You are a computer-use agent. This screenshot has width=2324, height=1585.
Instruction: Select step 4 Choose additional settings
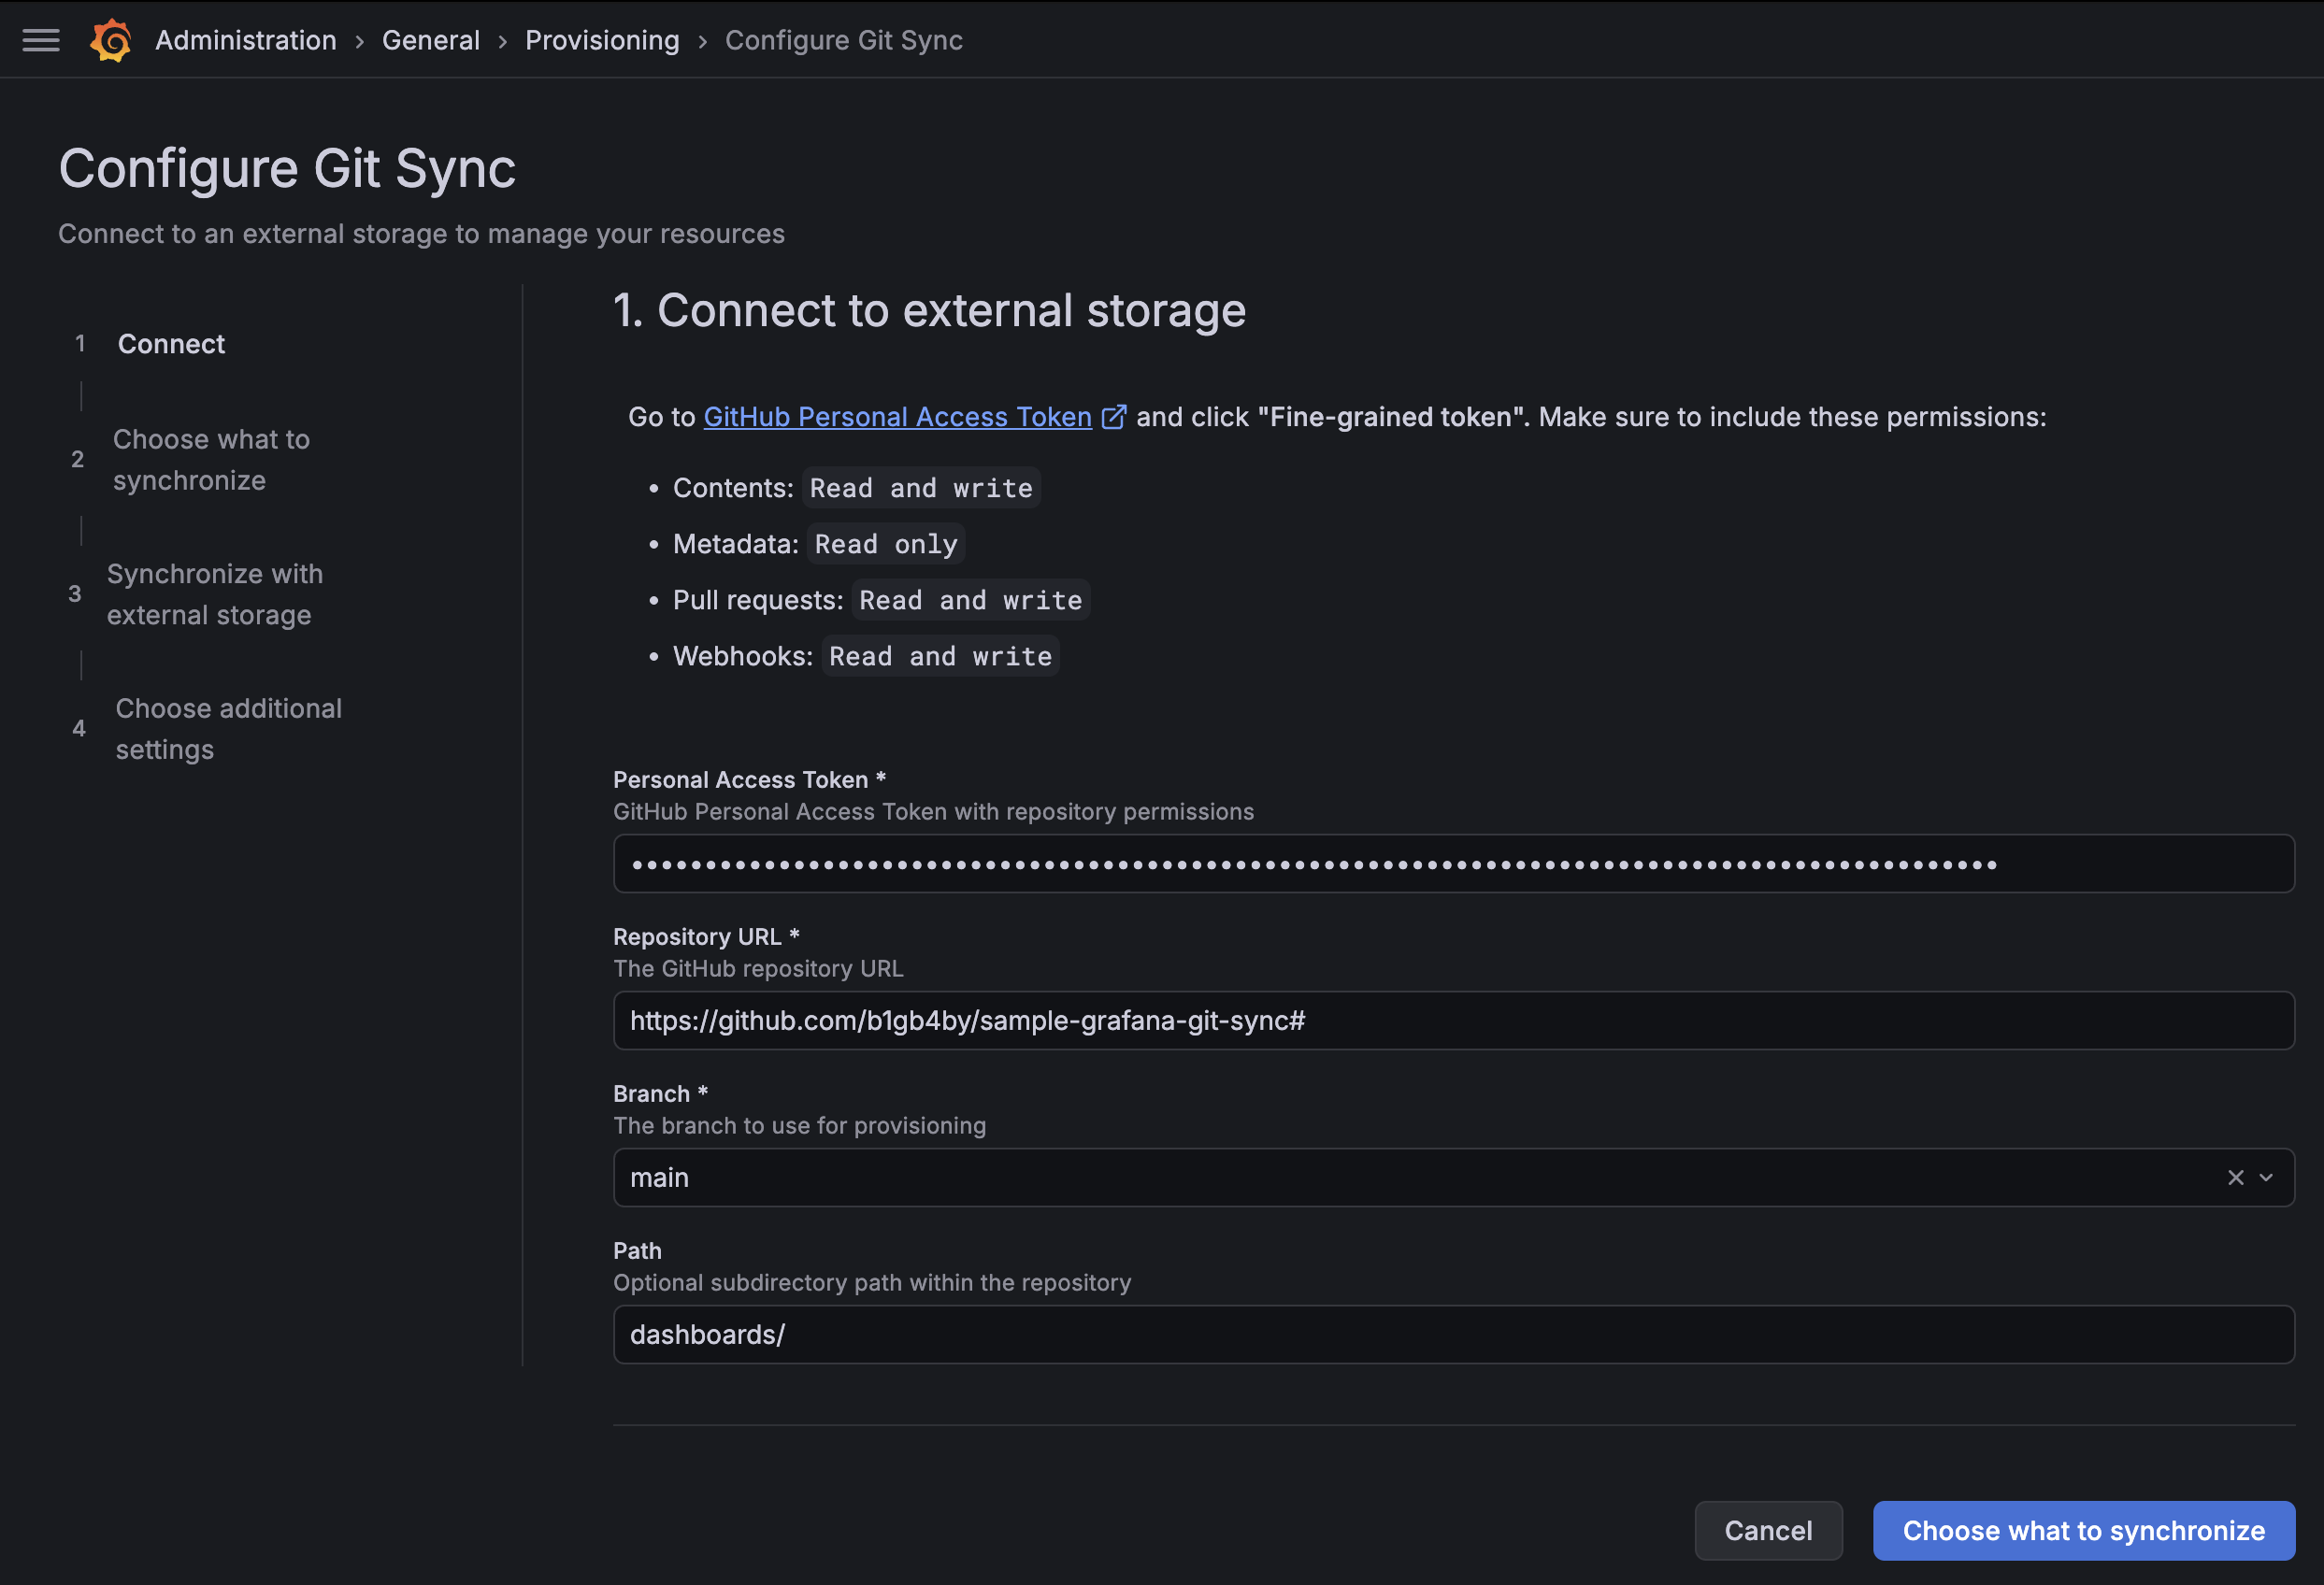228,728
